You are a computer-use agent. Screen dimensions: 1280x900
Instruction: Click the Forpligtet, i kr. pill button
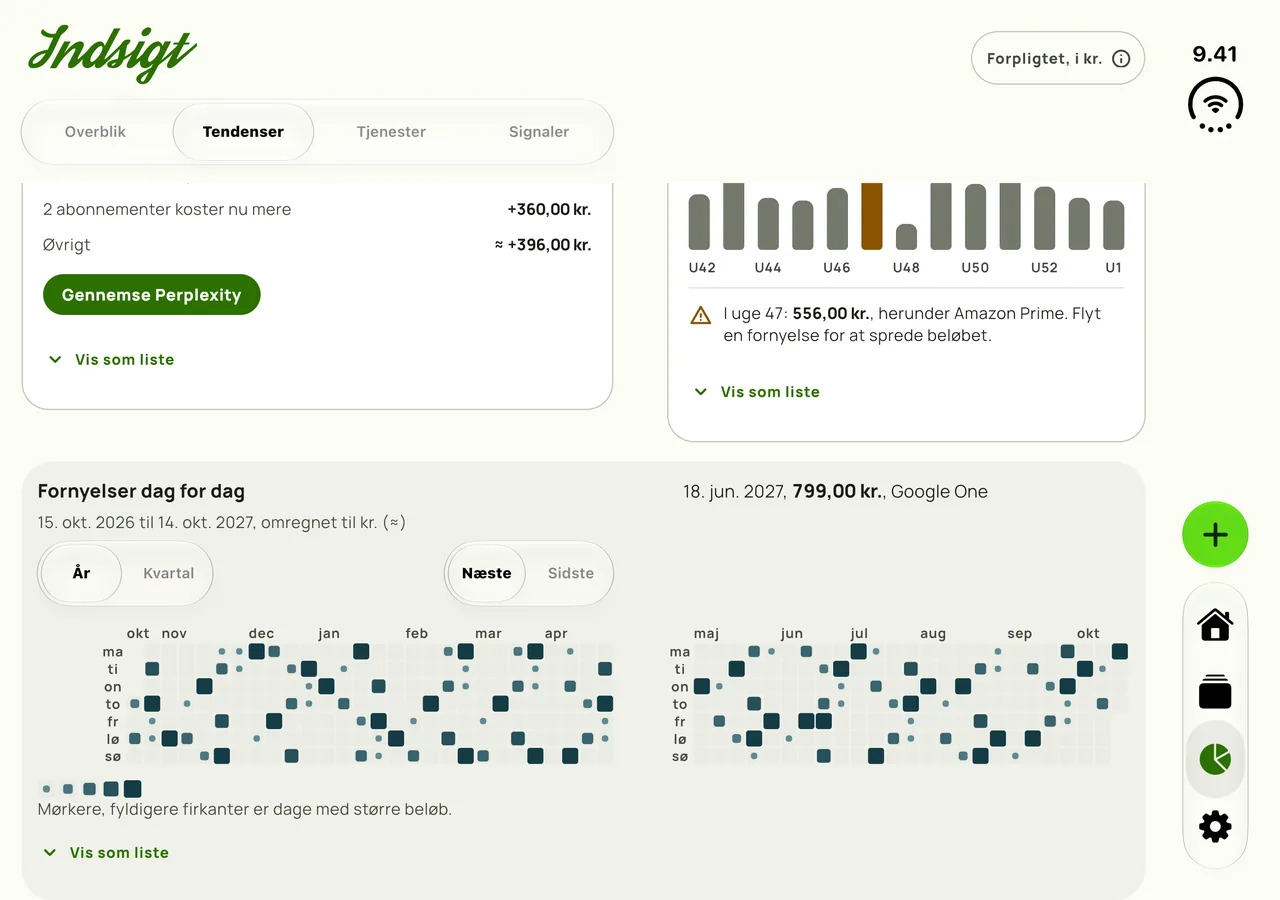(x=1058, y=59)
